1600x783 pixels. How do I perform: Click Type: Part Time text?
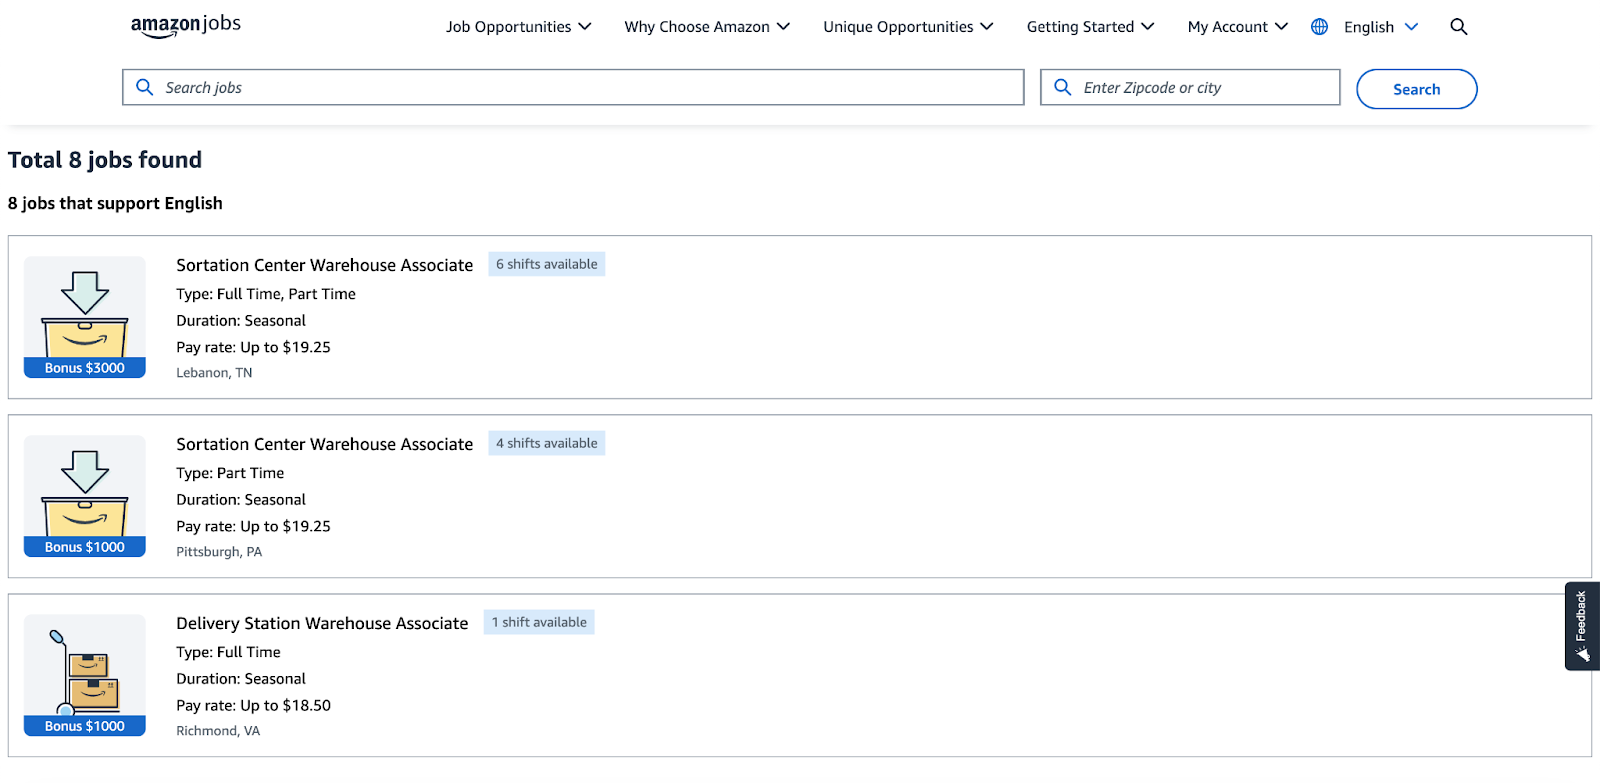pyautogui.click(x=230, y=473)
